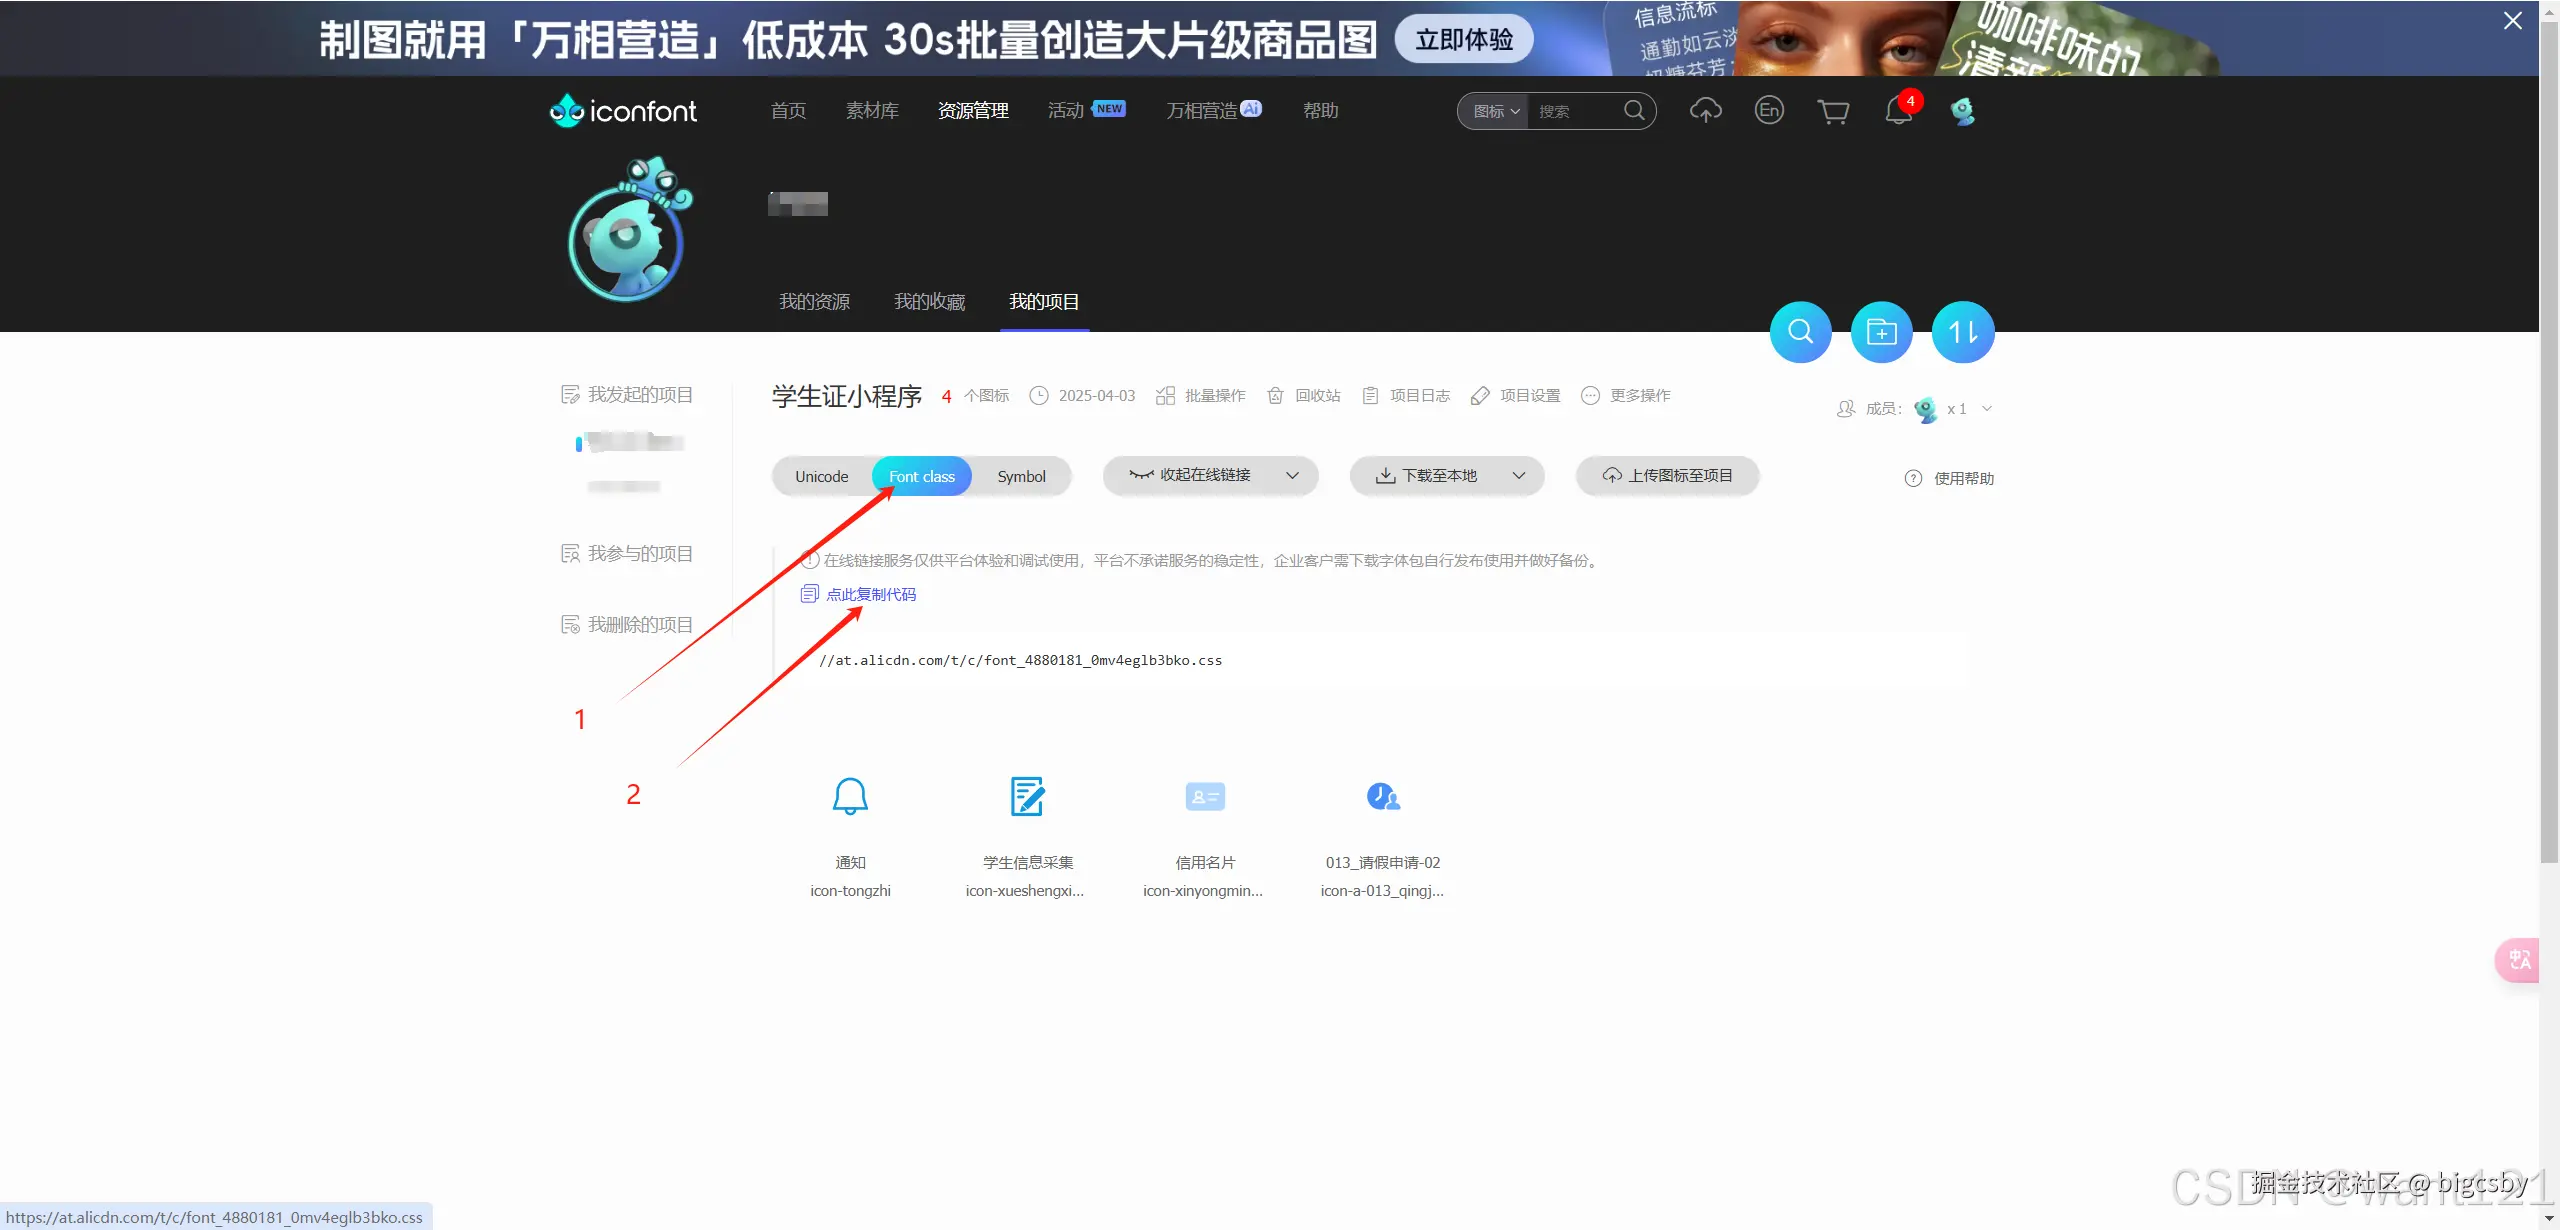The height and width of the screenshot is (1230, 2560).
Task: Click the cloud upload icon
Action: point(1705,111)
